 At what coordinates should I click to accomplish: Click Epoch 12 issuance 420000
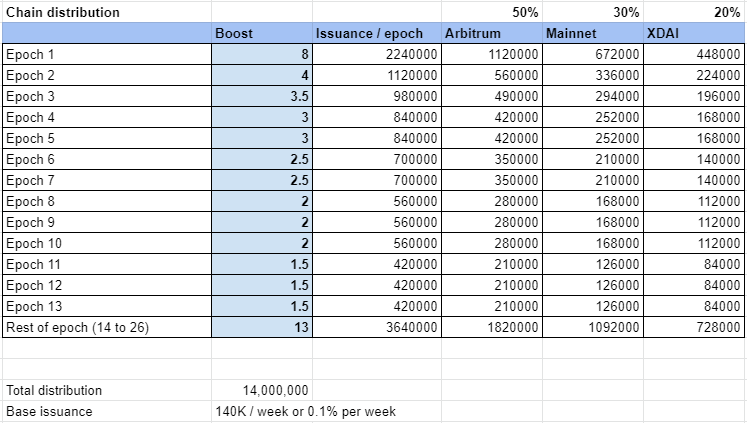pos(377,285)
